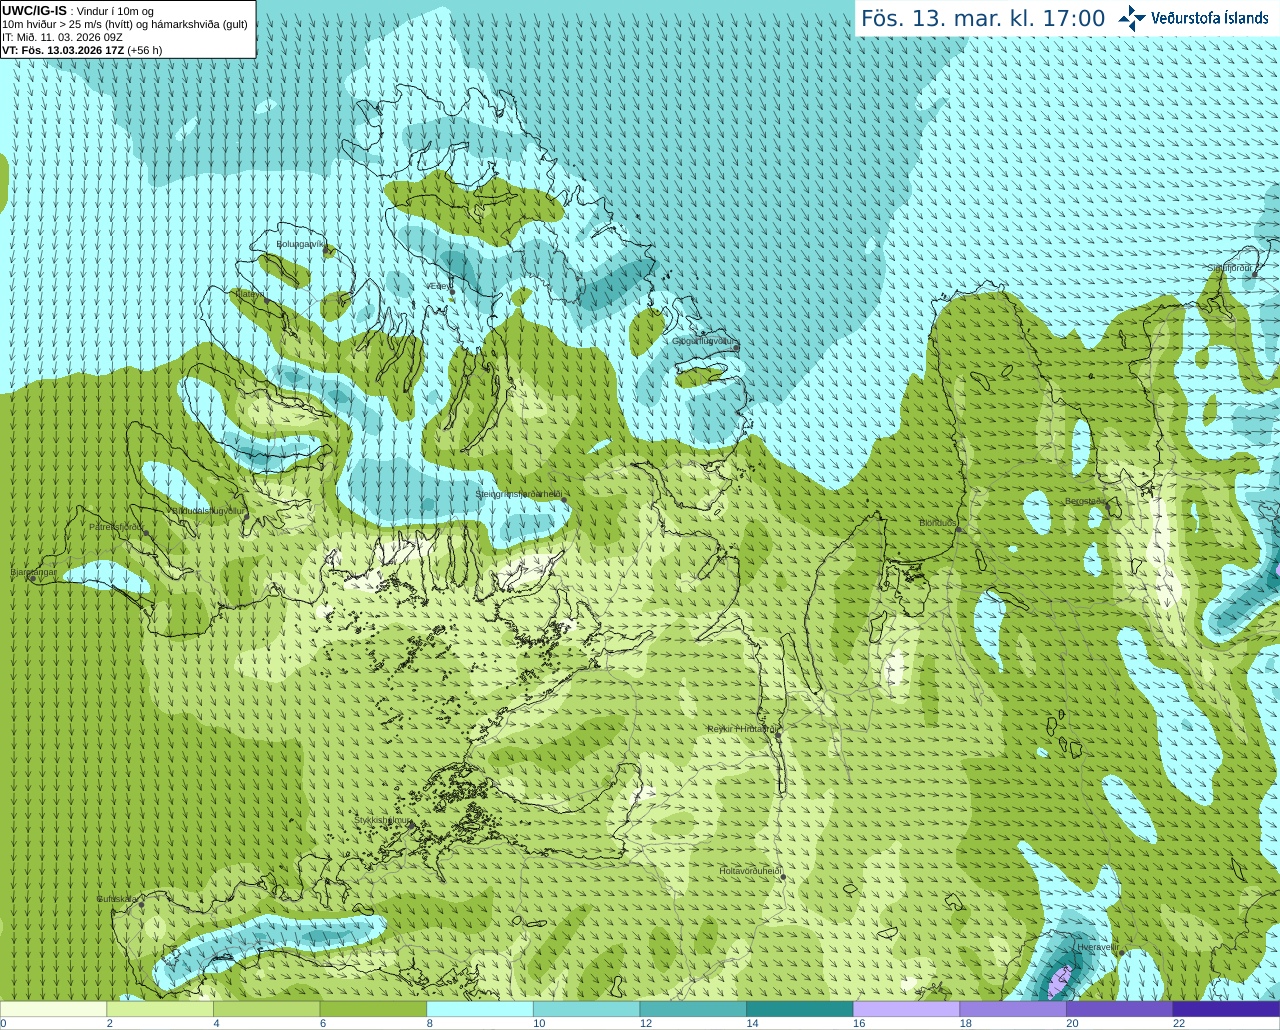Click the 18–20 m/s purple legend swatch

click(x=1013, y=1009)
